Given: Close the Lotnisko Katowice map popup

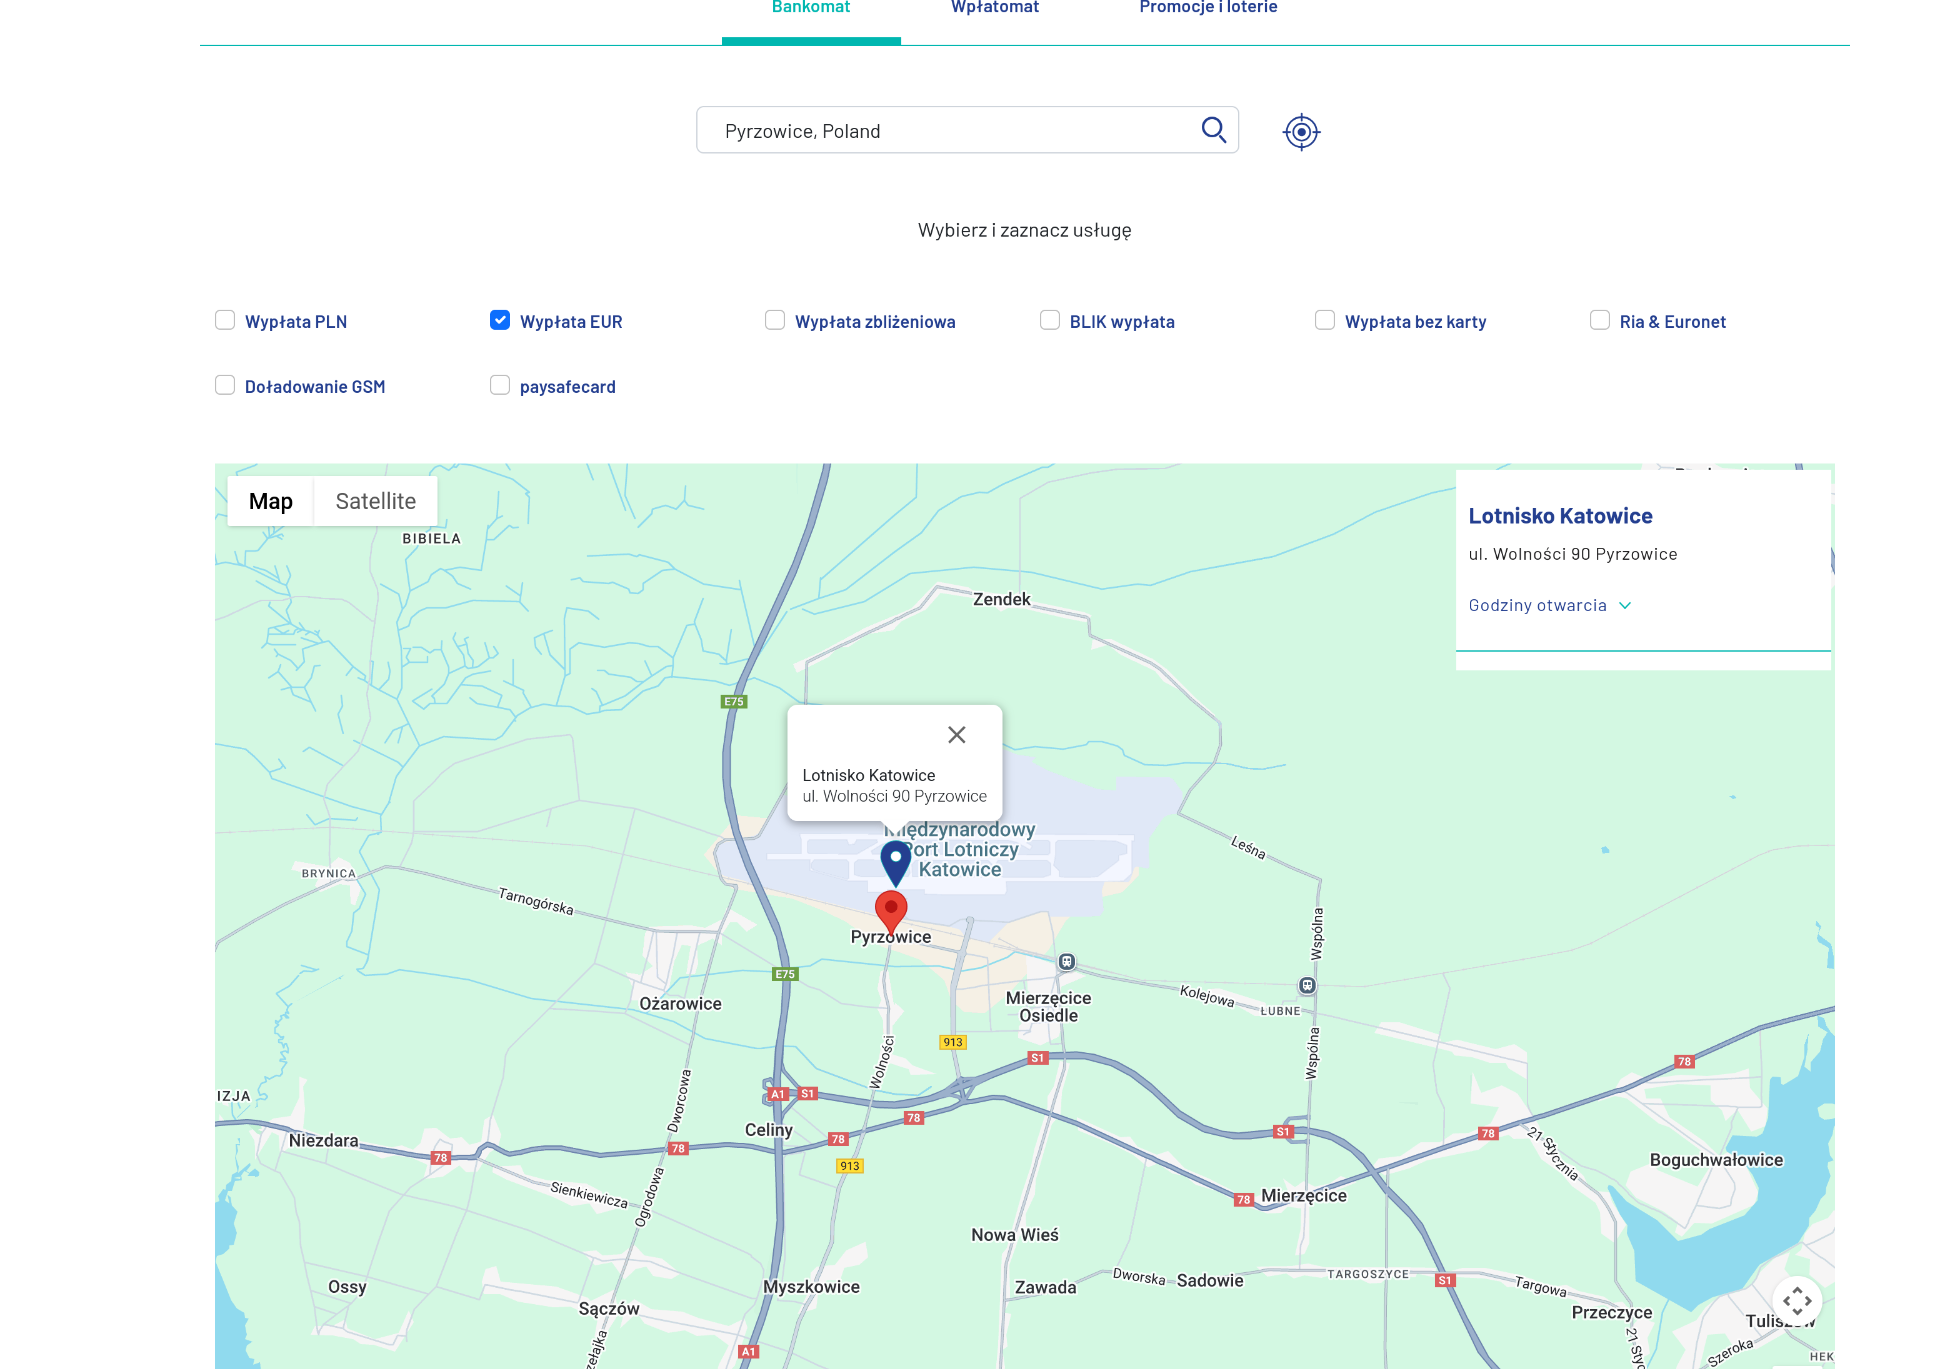Looking at the screenshot, I should (x=956, y=735).
